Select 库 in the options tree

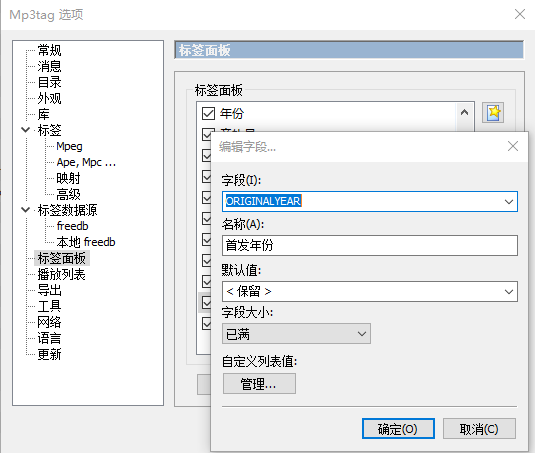(44, 114)
